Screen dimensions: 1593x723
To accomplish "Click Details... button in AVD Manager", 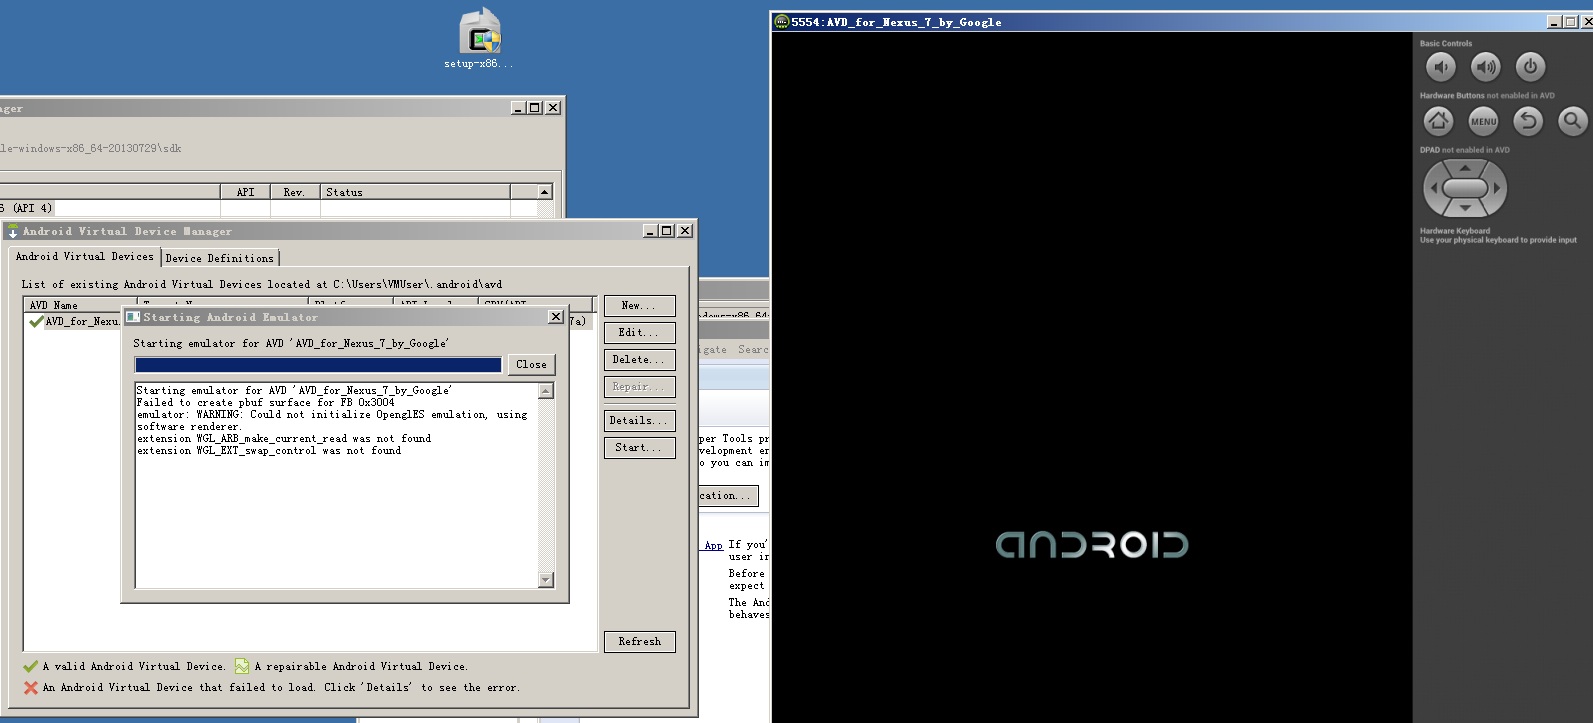I will pos(639,421).
